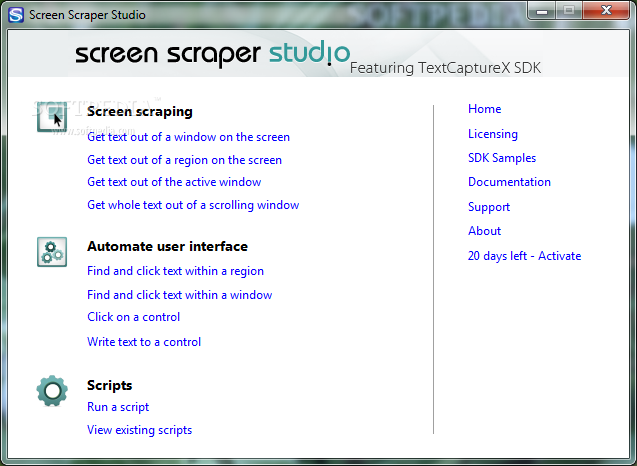Choose Get whole text out of a scrolling window

pos(193,205)
